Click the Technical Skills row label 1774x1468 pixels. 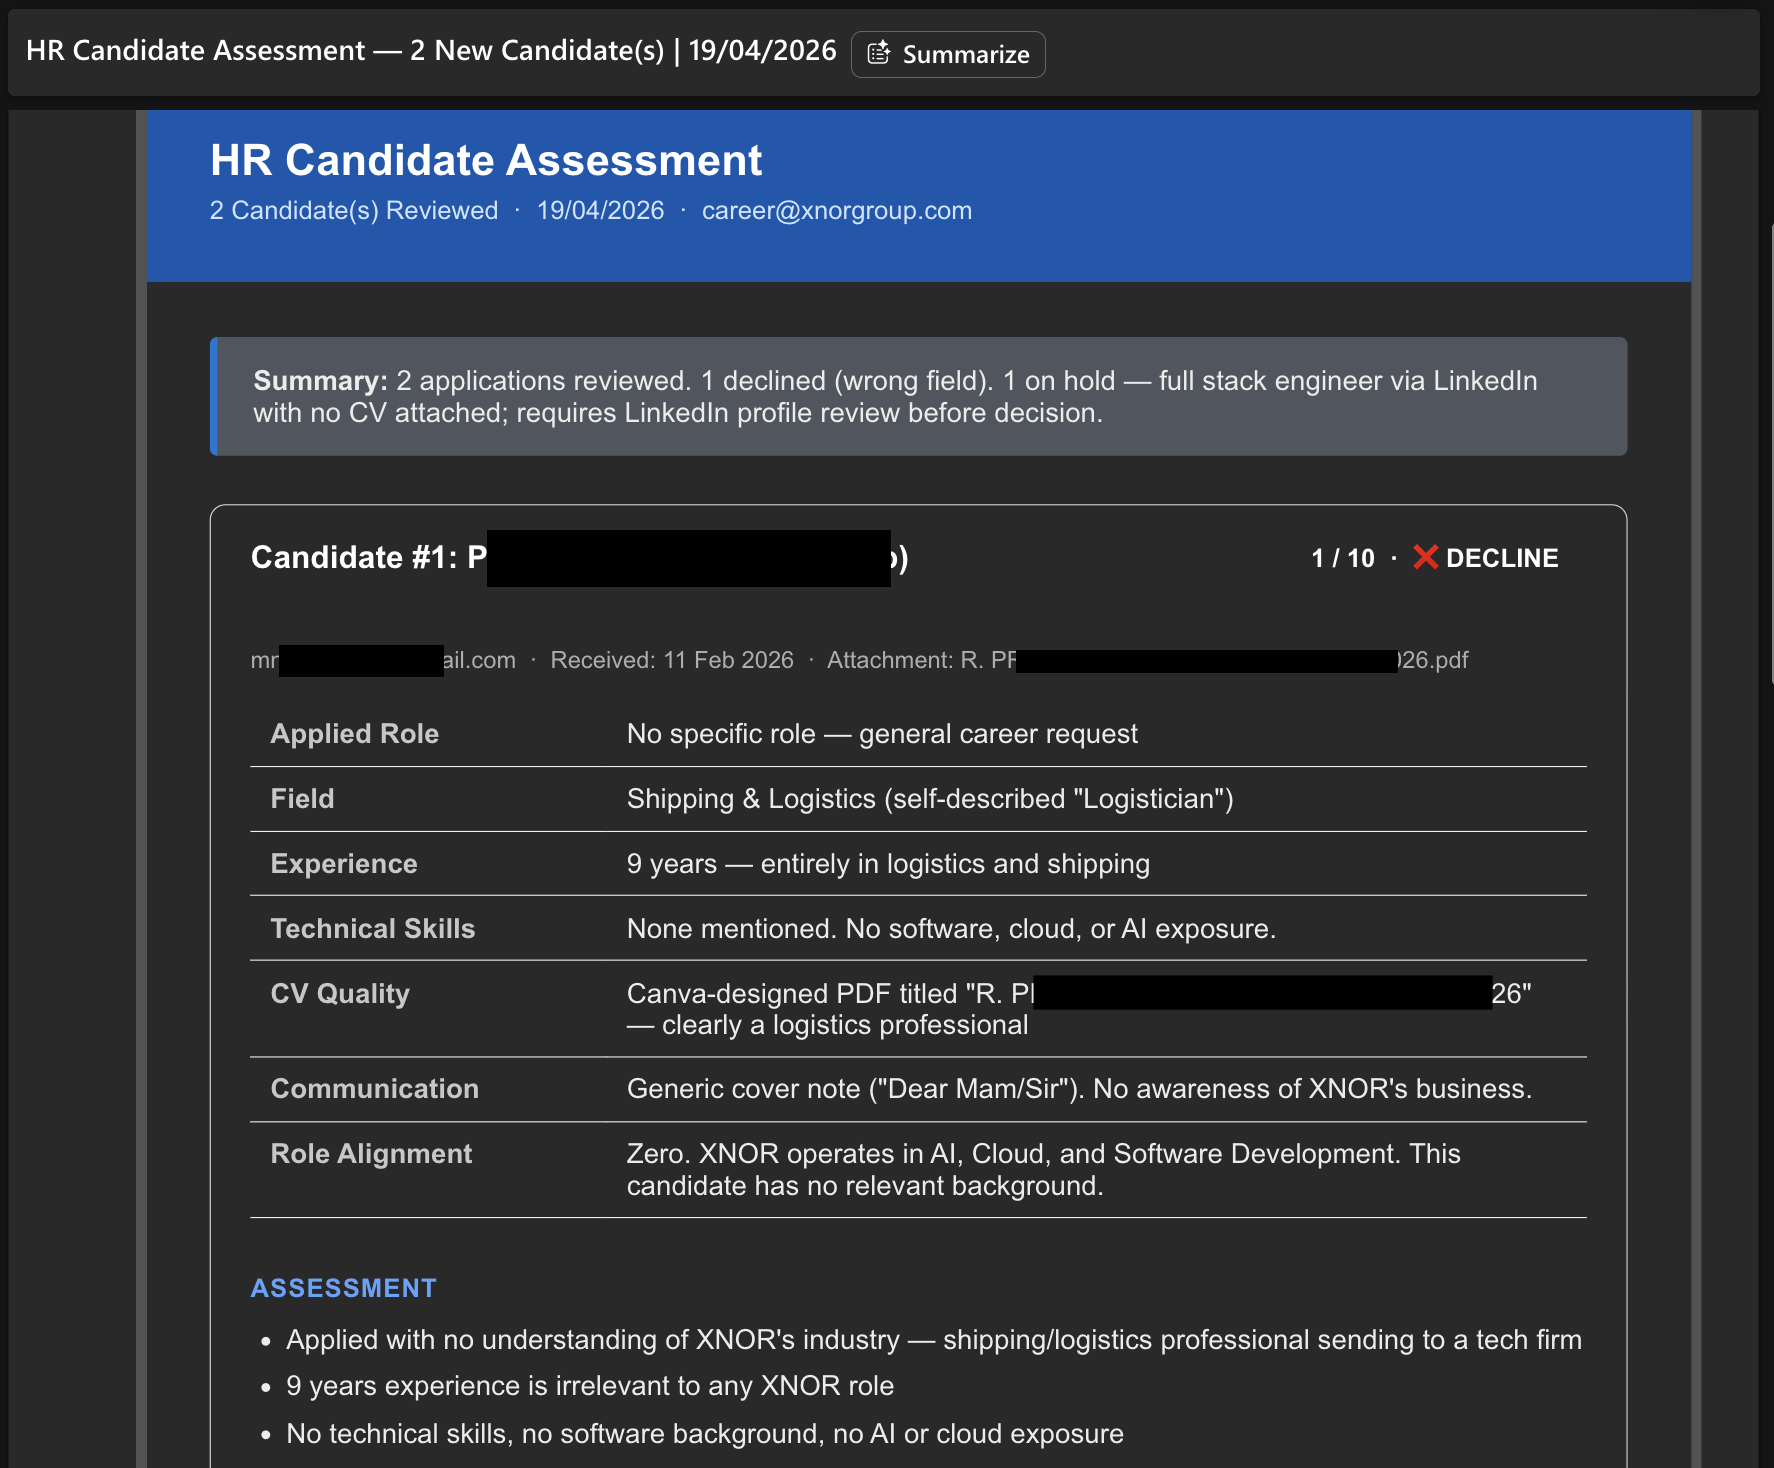click(x=372, y=929)
